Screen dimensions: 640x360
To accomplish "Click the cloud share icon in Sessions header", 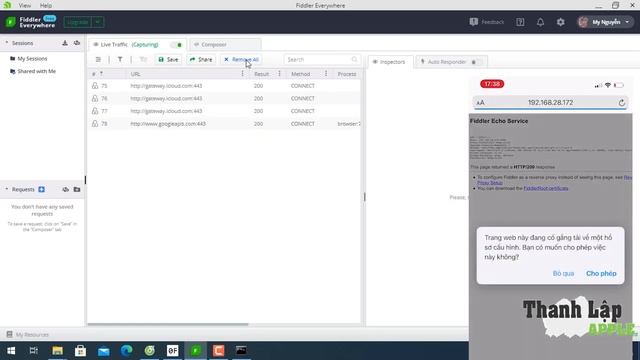I will 77,43.
